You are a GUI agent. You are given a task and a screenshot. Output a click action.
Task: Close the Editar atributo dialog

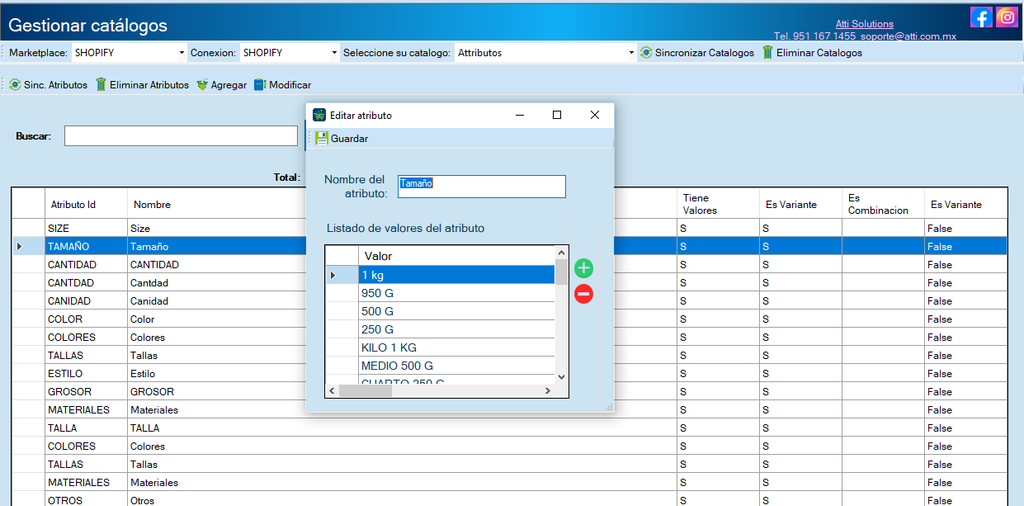click(594, 115)
